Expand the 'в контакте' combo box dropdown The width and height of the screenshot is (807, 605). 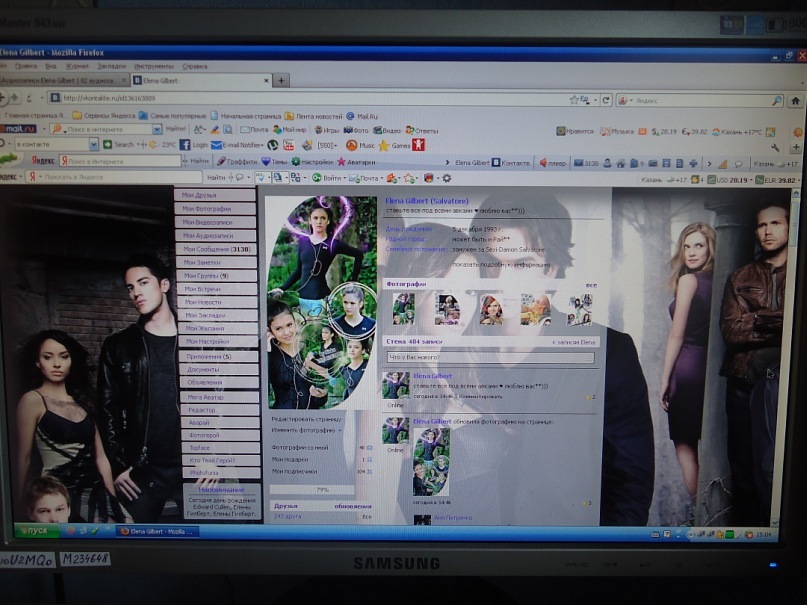point(93,145)
